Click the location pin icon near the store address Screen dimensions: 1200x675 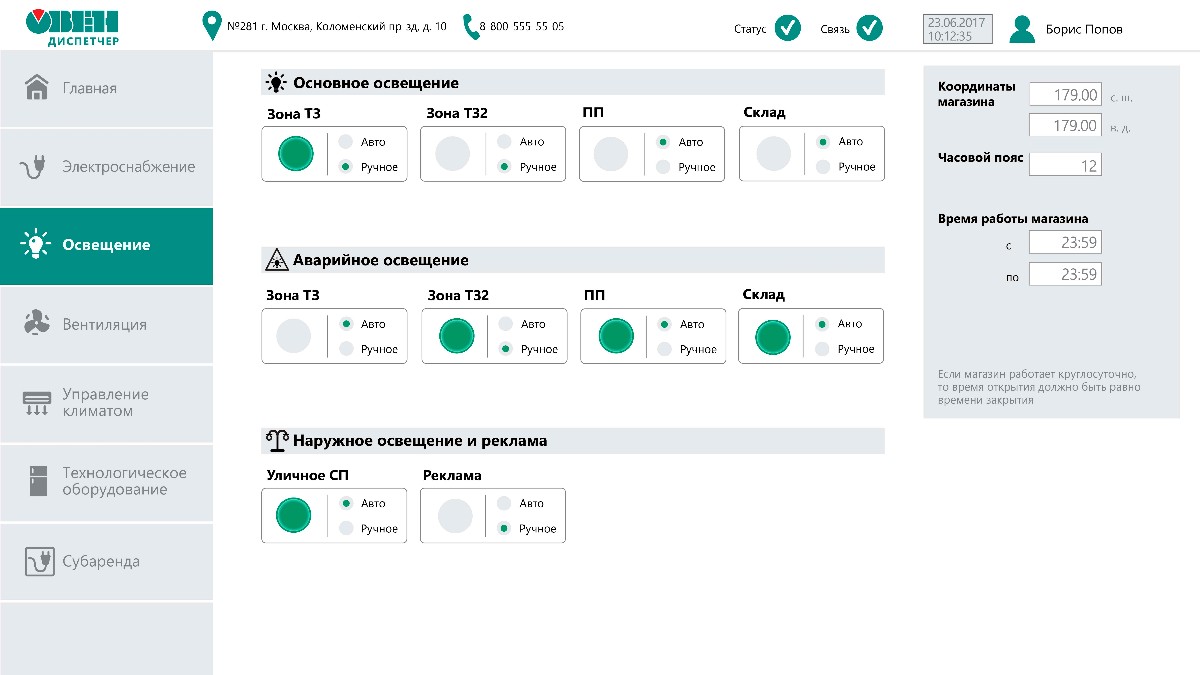(210, 27)
